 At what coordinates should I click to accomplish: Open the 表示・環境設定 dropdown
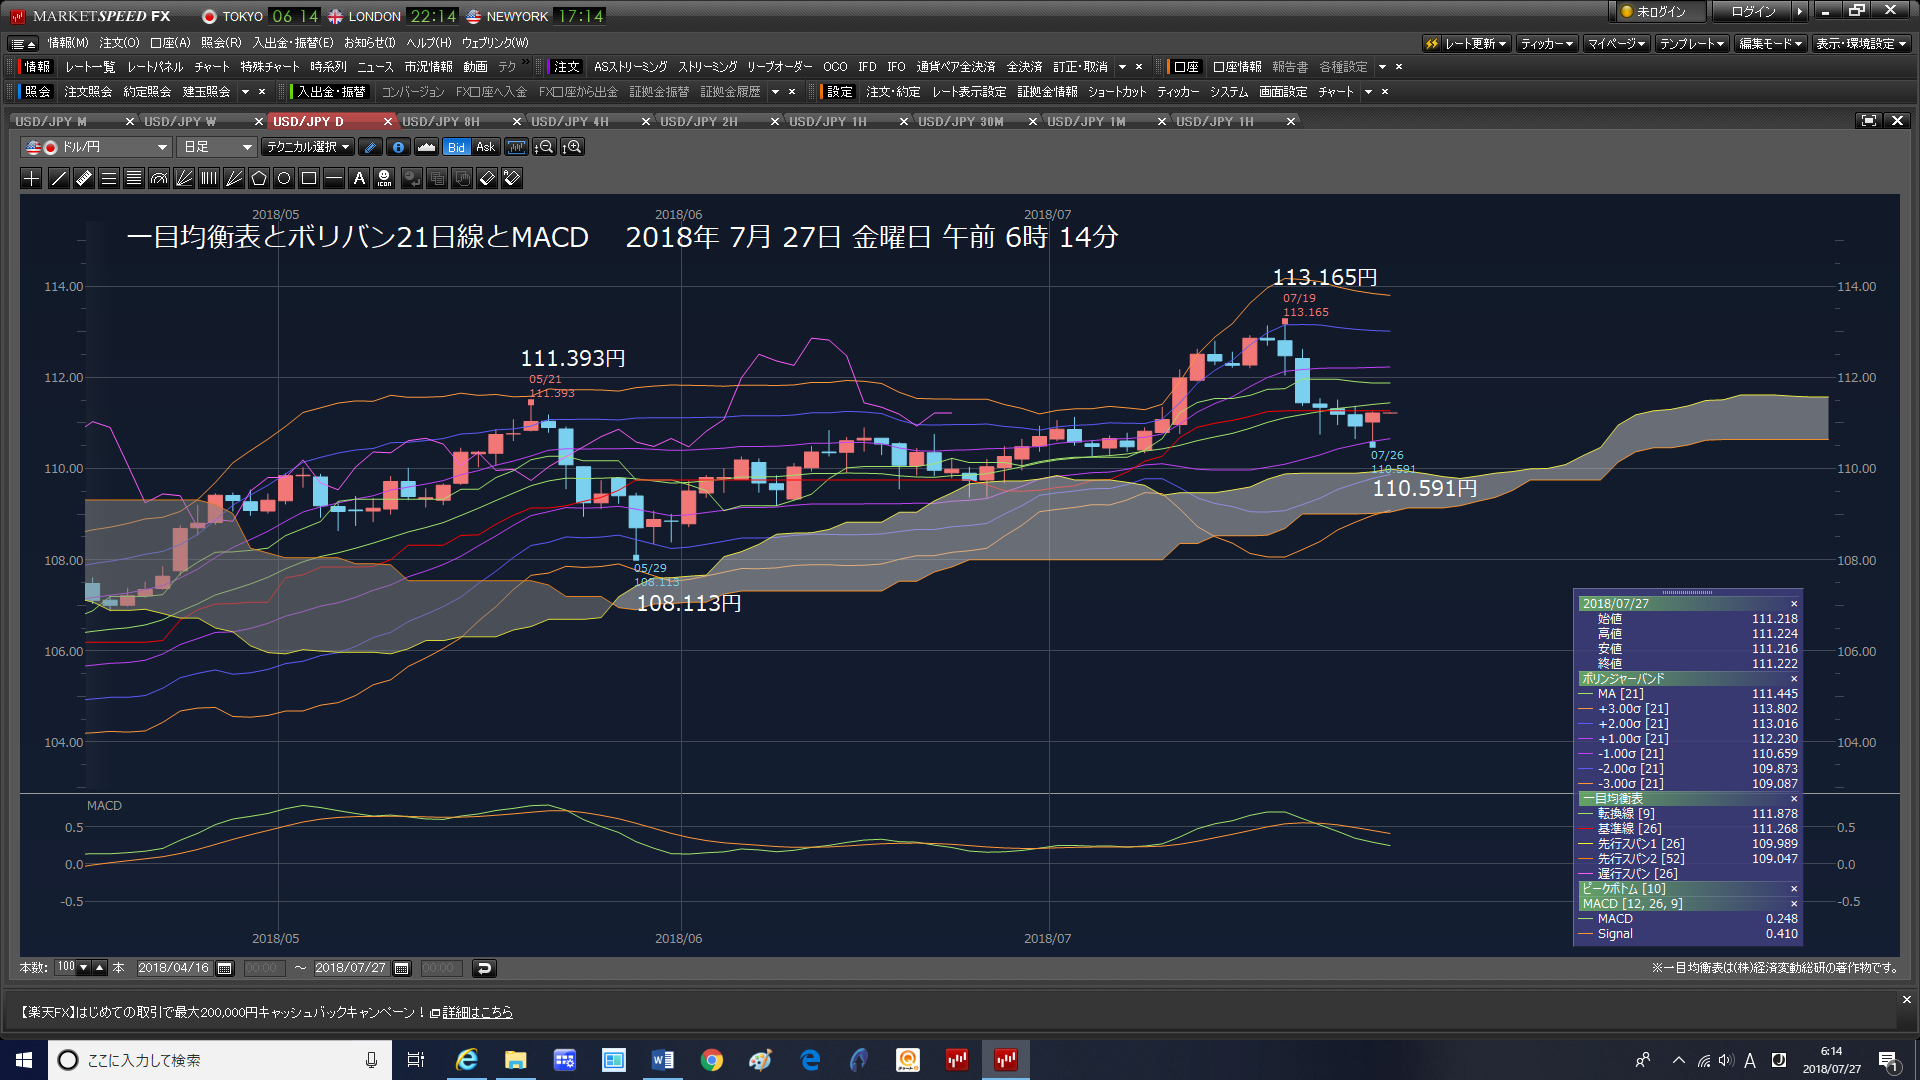(1861, 44)
